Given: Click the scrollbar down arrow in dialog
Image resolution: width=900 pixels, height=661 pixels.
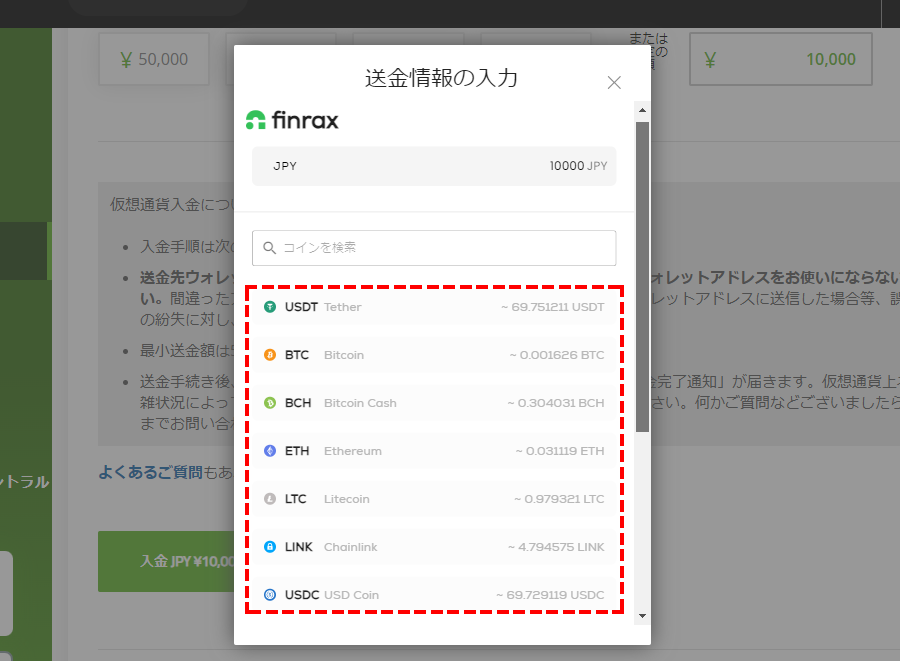Looking at the screenshot, I should click(642, 616).
